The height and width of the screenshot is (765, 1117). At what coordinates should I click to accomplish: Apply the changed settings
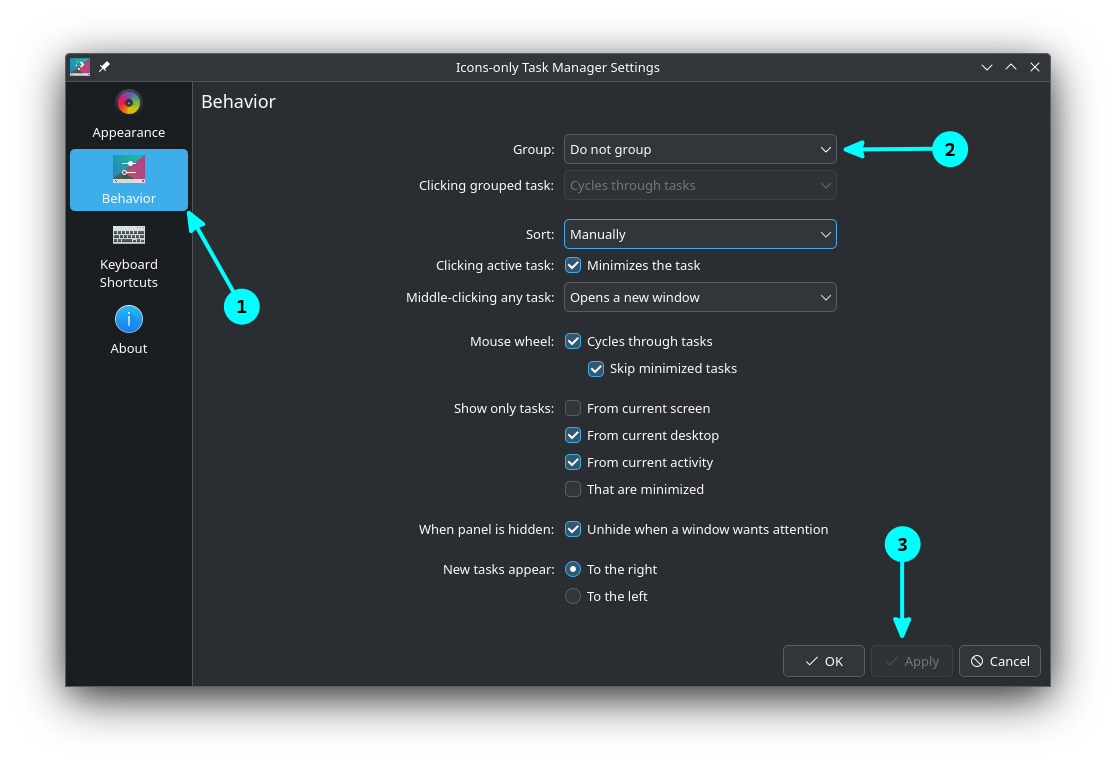911,661
